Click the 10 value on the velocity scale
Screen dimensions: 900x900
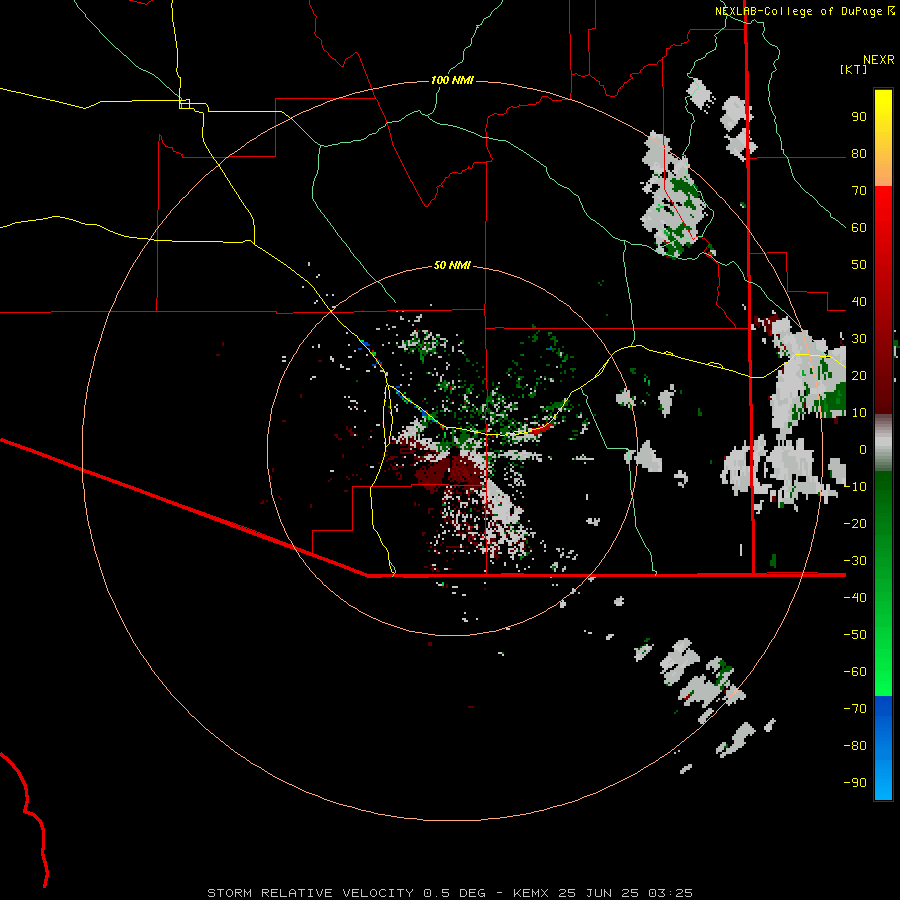click(x=859, y=413)
